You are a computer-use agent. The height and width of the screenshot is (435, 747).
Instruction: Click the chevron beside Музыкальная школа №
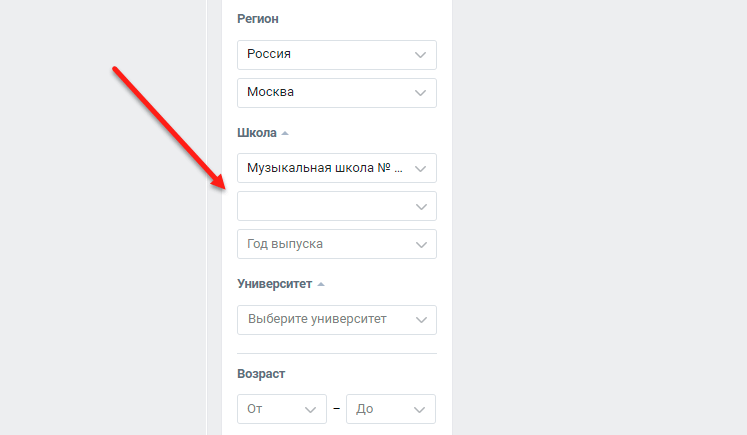pyautogui.click(x=420, y=169)
